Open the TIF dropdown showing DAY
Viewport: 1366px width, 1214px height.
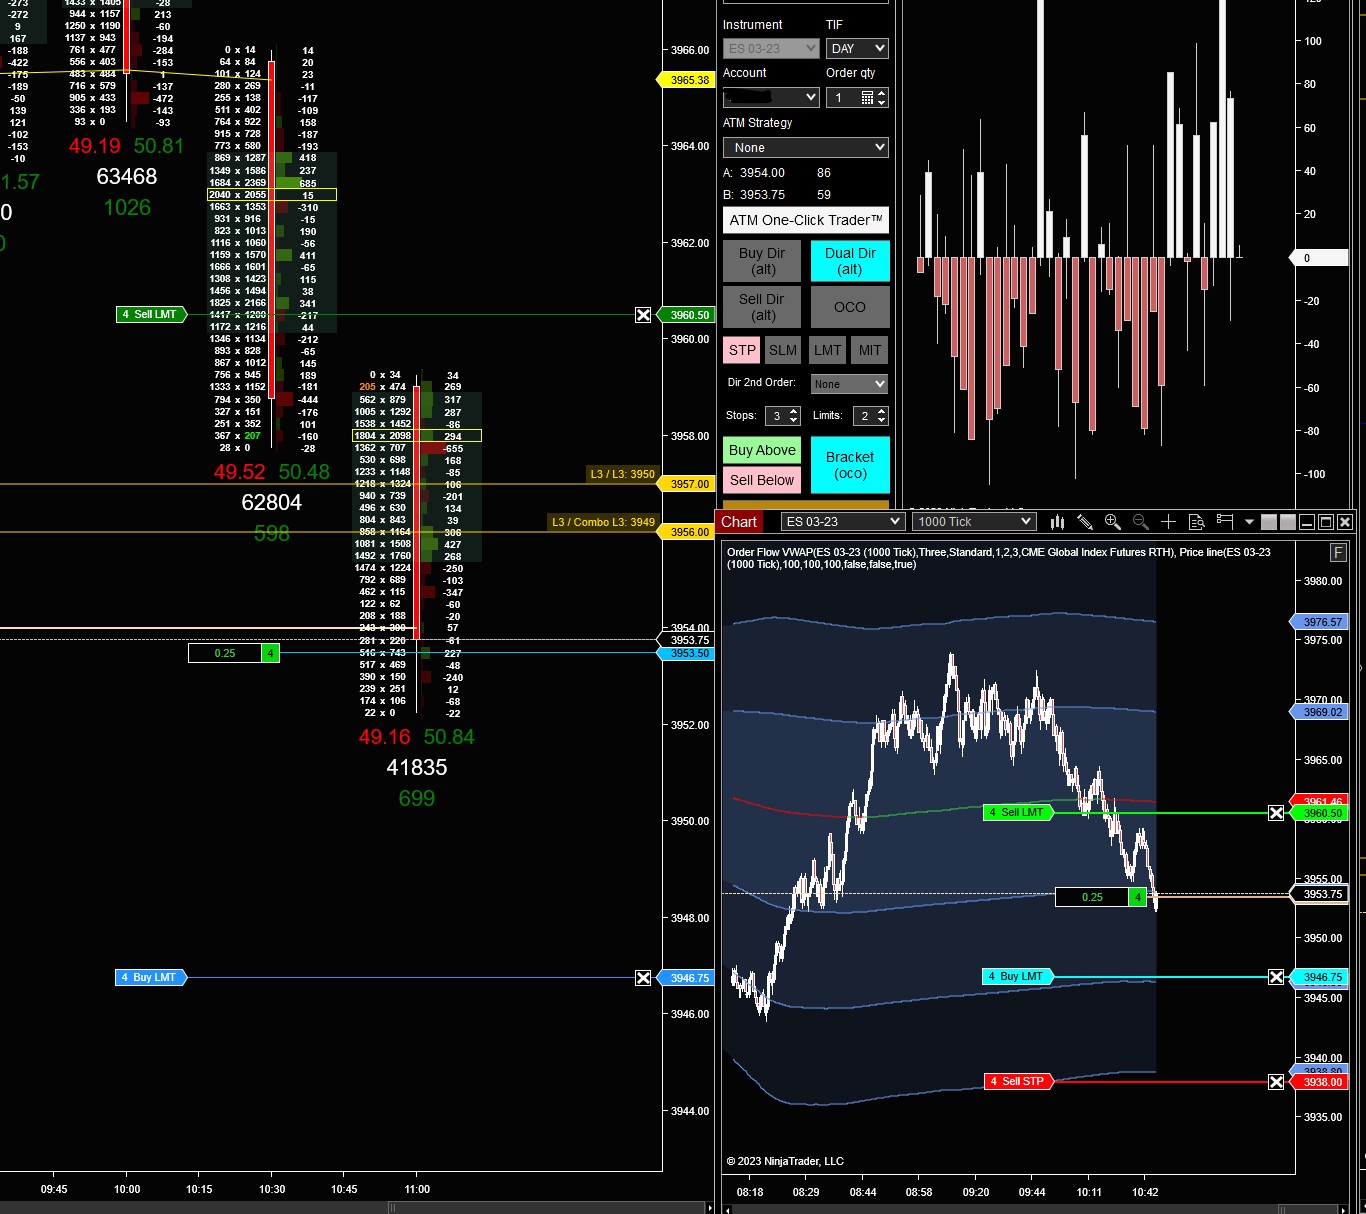coord(857,48)
